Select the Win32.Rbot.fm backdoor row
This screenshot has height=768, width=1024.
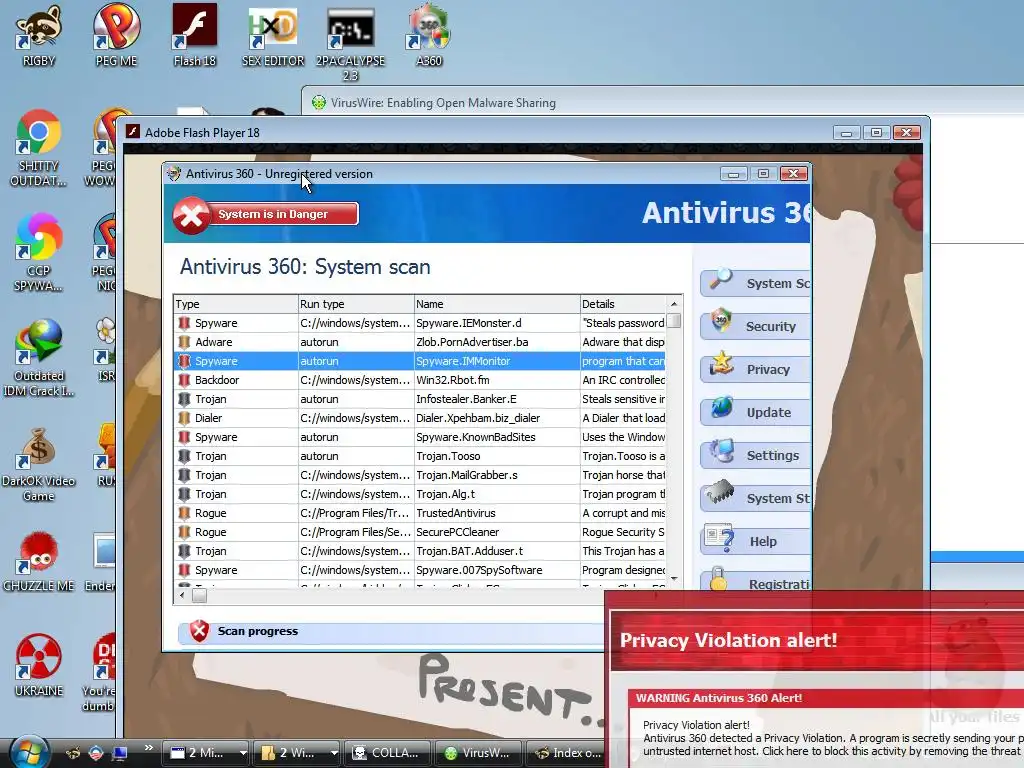pos(420,380)
